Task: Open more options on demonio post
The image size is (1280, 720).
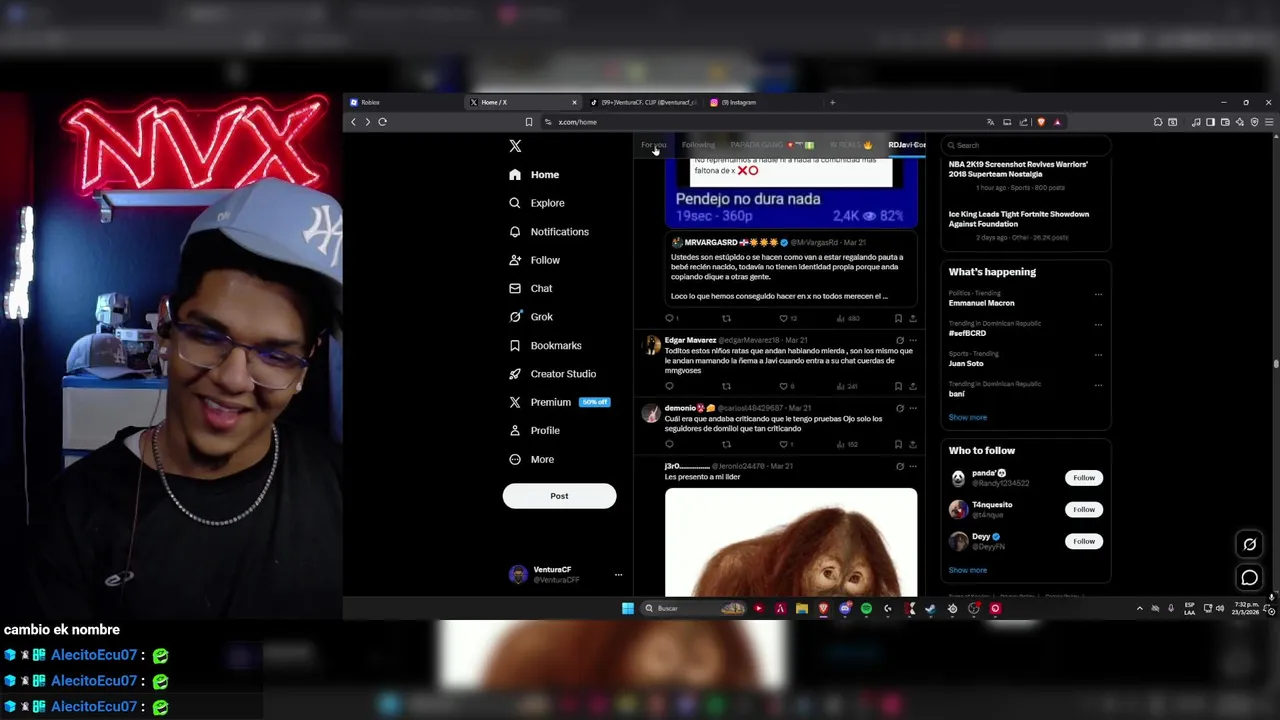Action: [913, 408]
